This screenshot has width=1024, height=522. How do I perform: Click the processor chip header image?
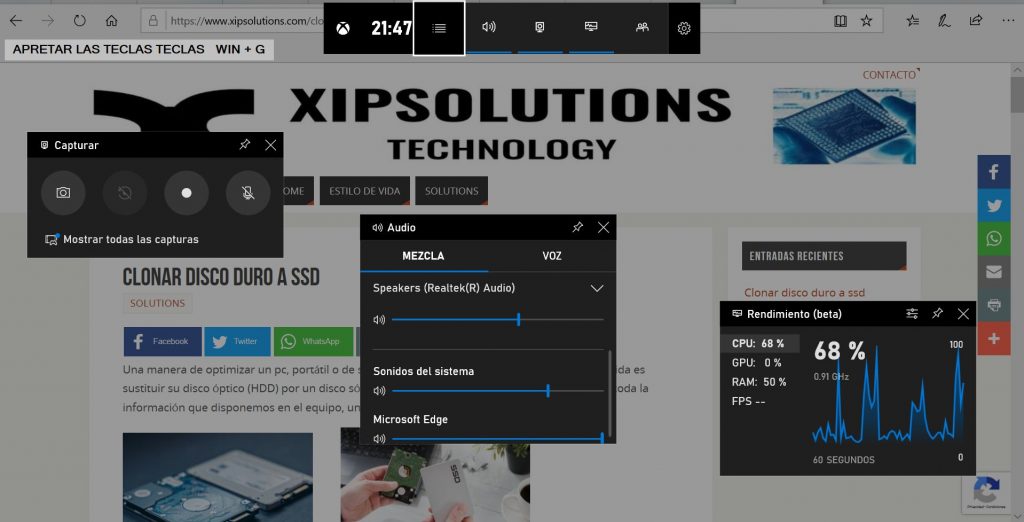click(844, 126)
